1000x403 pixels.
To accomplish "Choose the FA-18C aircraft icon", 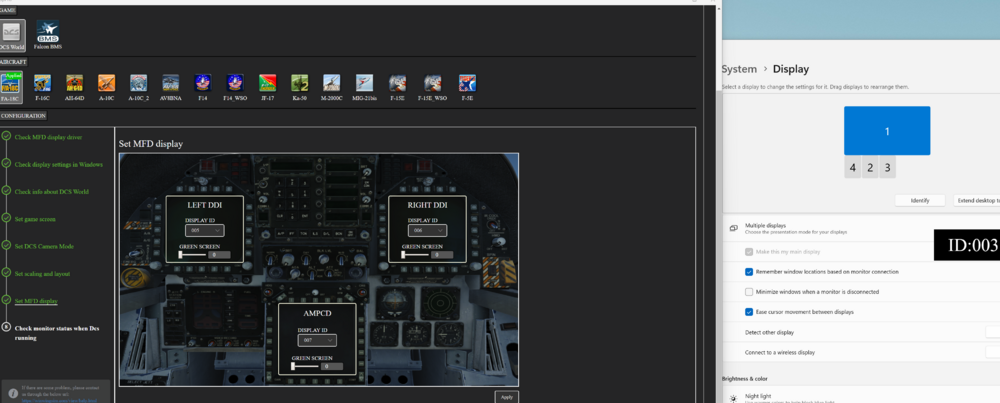I will pos(10,87).
